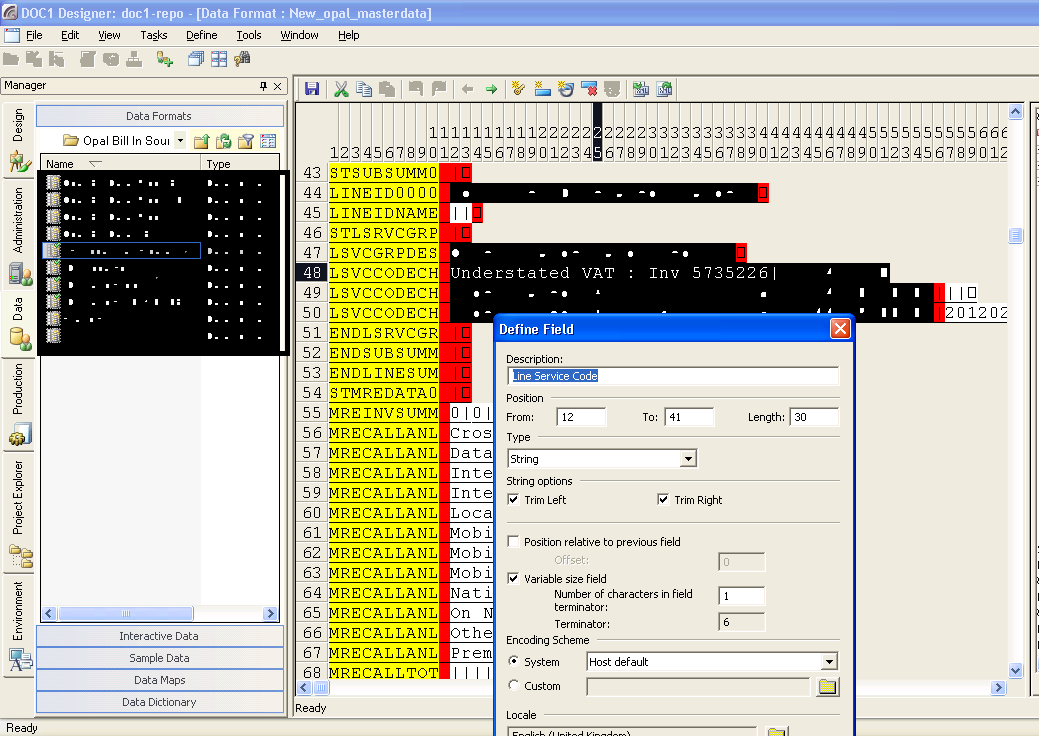Open the Define menu
The width and height of the screenshot is (1039, 736).
click(x=201, y=35)
